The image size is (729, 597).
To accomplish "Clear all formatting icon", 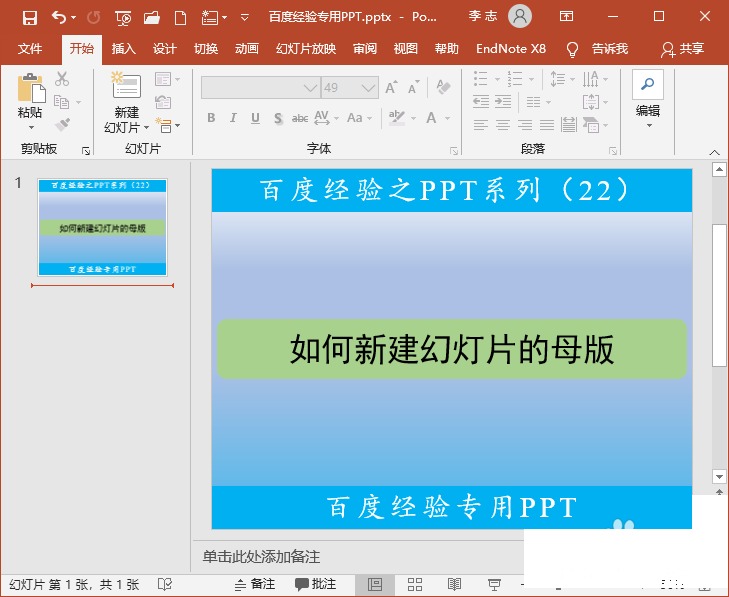I will 444,87.
